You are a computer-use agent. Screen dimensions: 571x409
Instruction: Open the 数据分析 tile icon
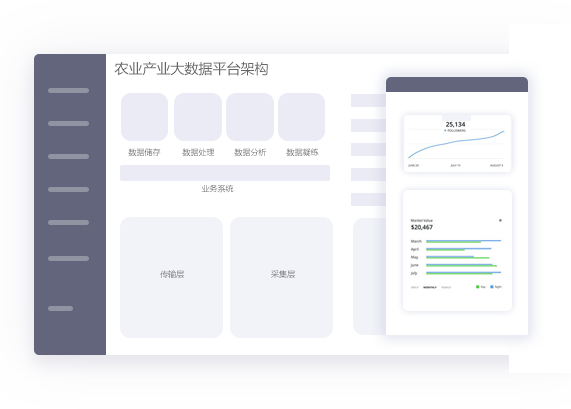pos(250,117)
